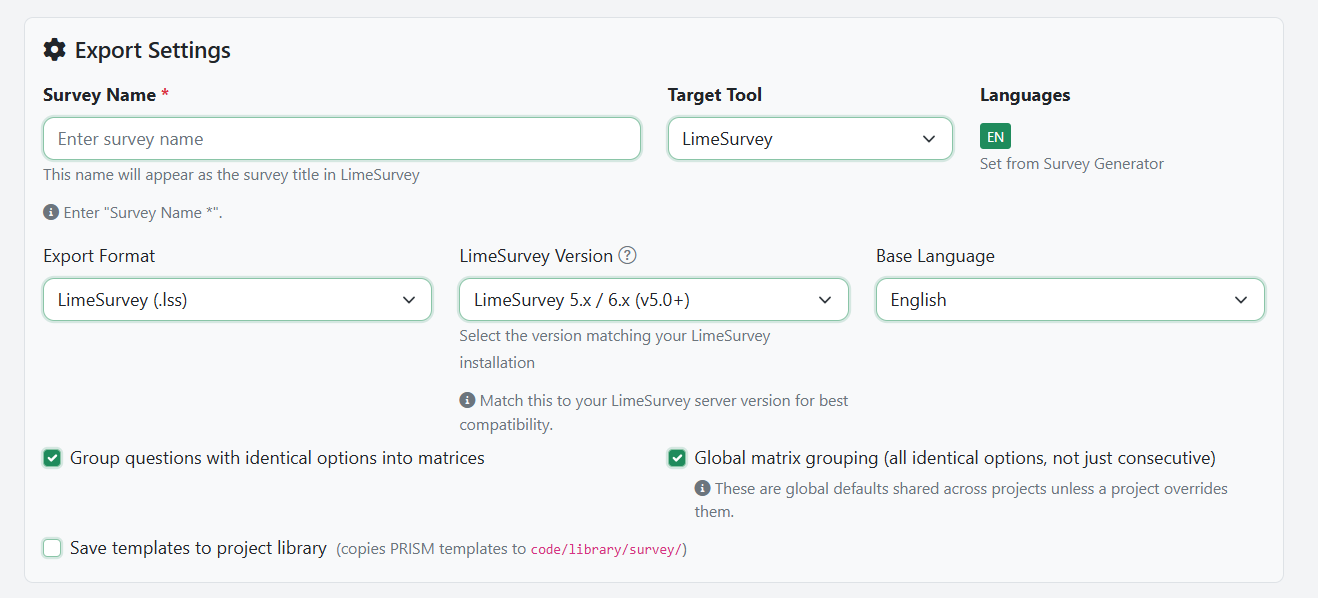Click 'This name will appear as the survey title' hint
Screen dimensions: 1318x598
point(231,175)
